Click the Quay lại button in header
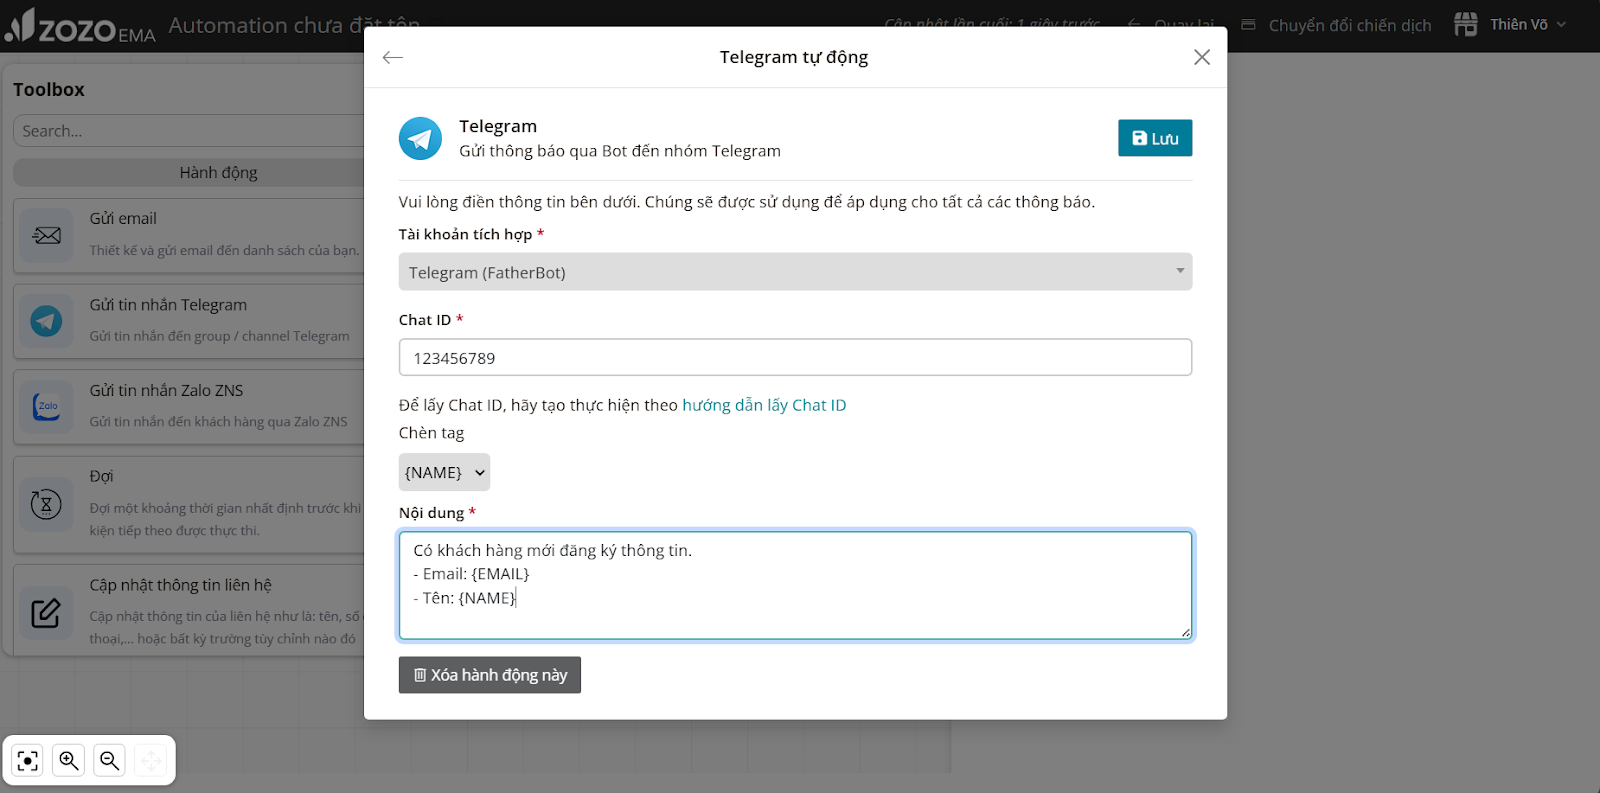The height and width of the screenshot is (793, 1600). 1171,25
